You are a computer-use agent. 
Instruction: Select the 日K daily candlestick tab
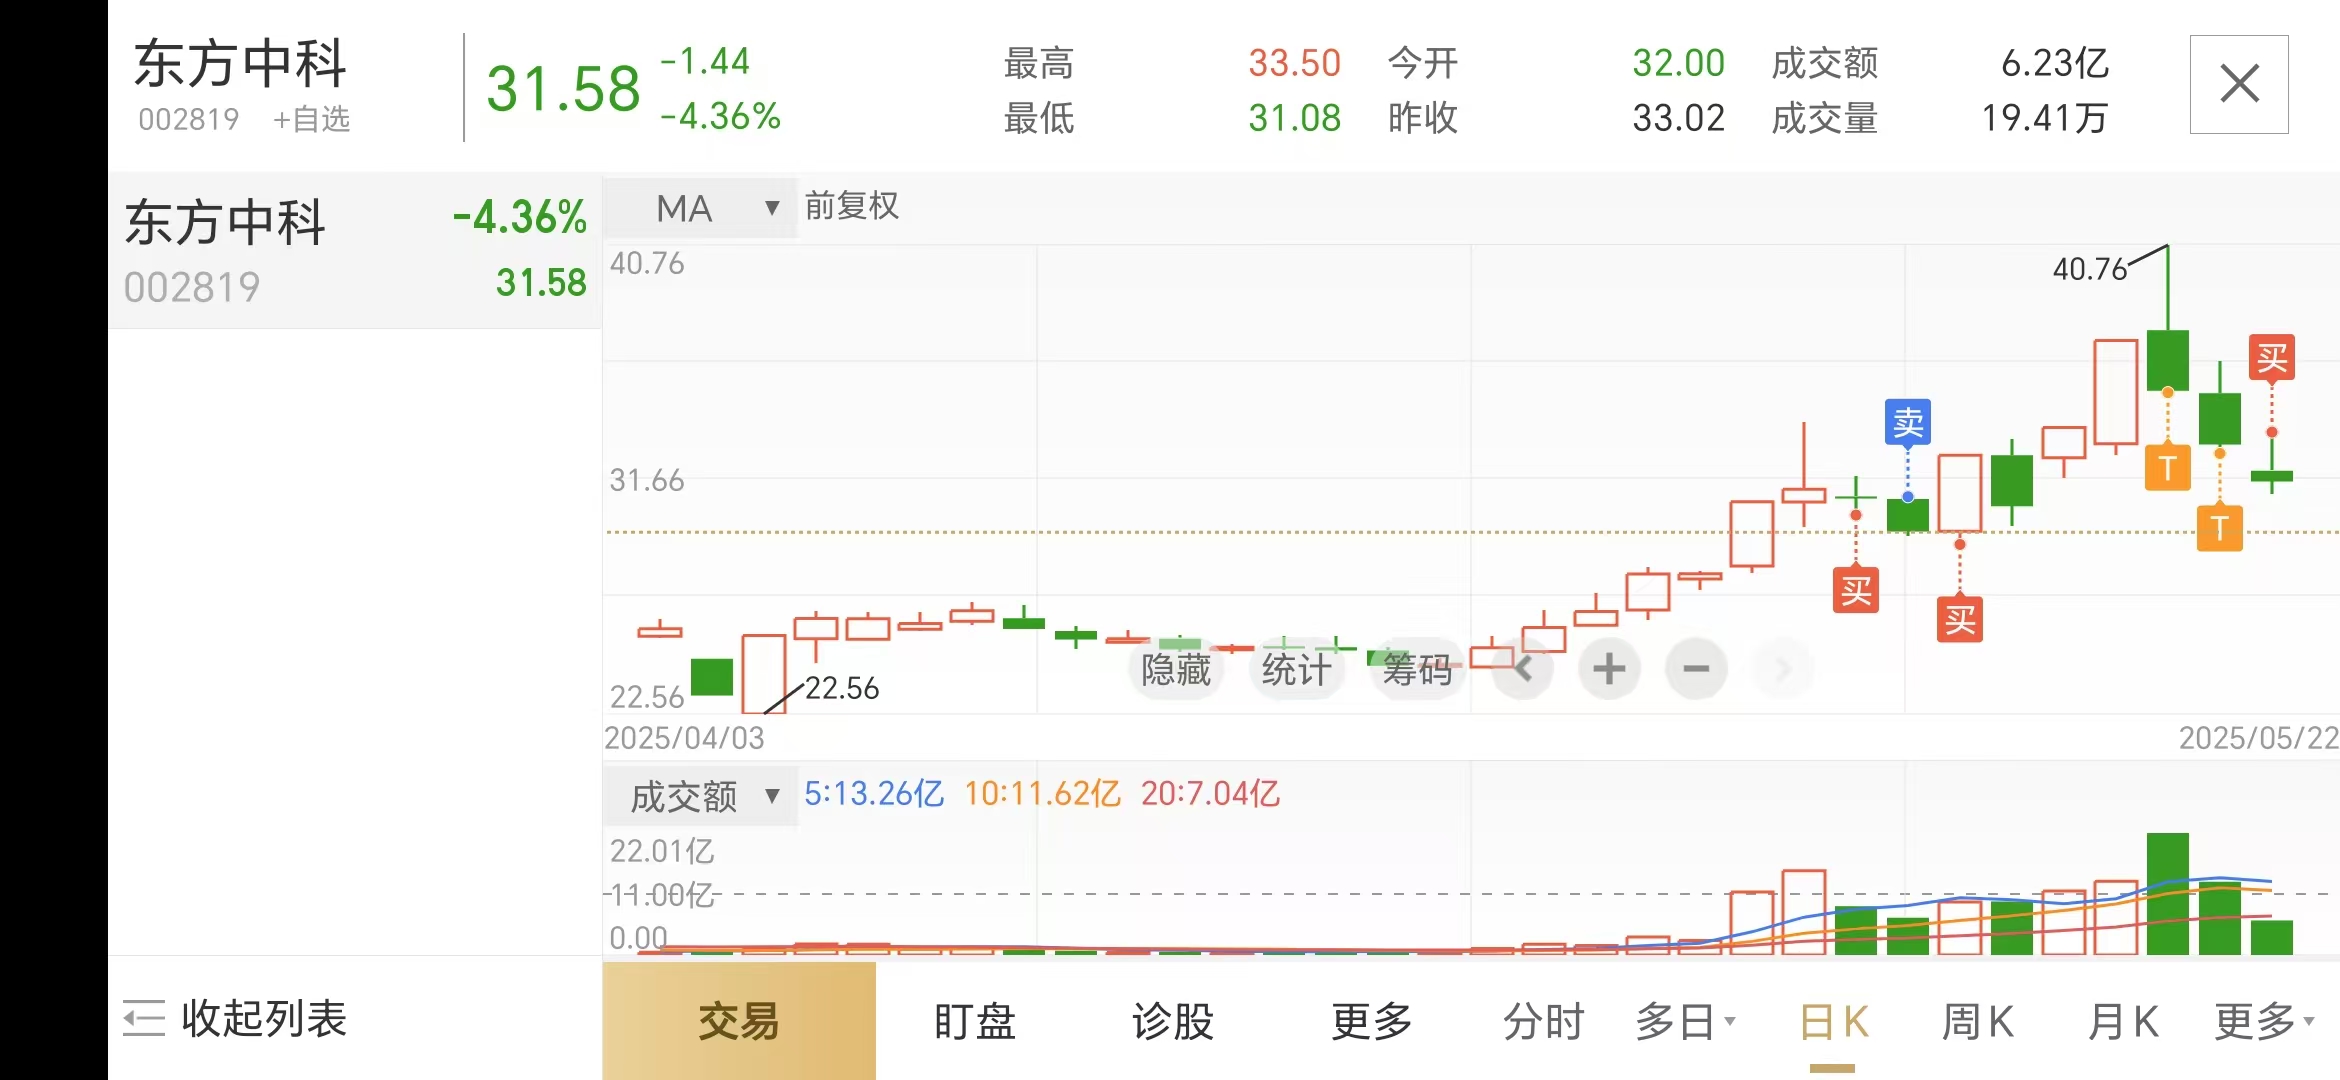pos(1833,1021)
